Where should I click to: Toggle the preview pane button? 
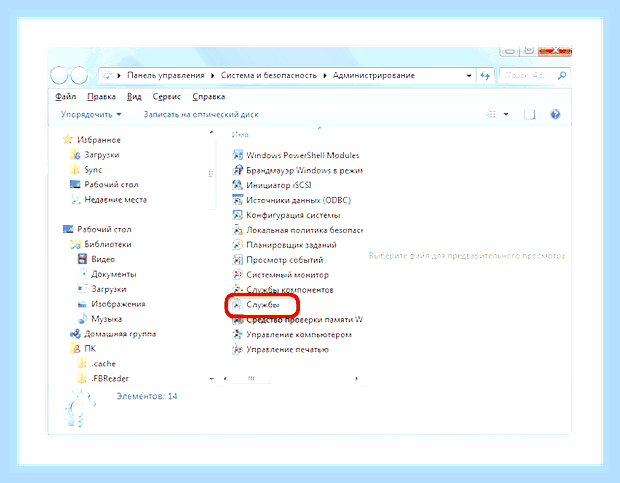529,114
